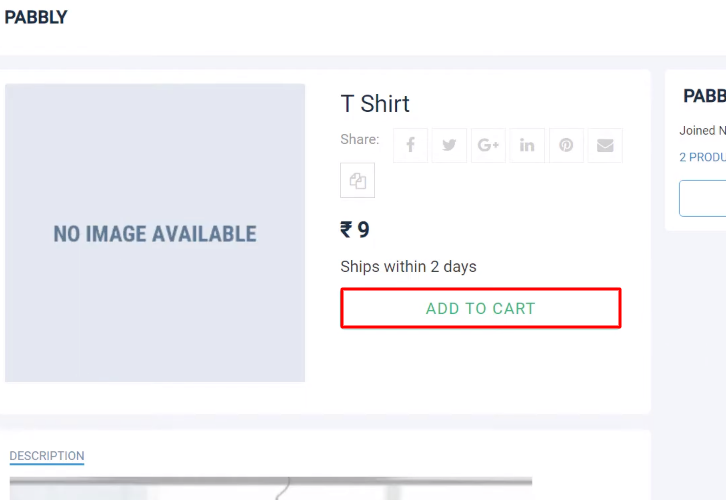
Task: Click the Google Plus share icon
Action: (x=488, y=145)
